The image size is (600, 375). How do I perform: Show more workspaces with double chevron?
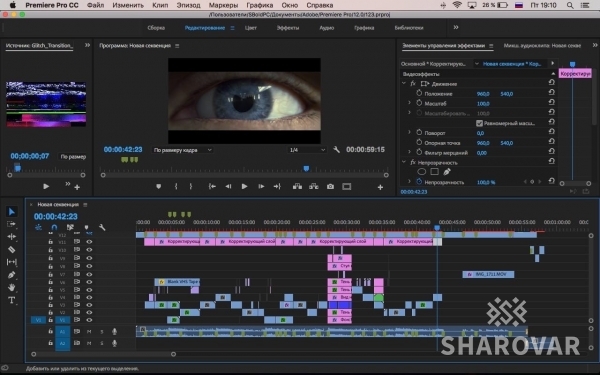click(456, 28)
